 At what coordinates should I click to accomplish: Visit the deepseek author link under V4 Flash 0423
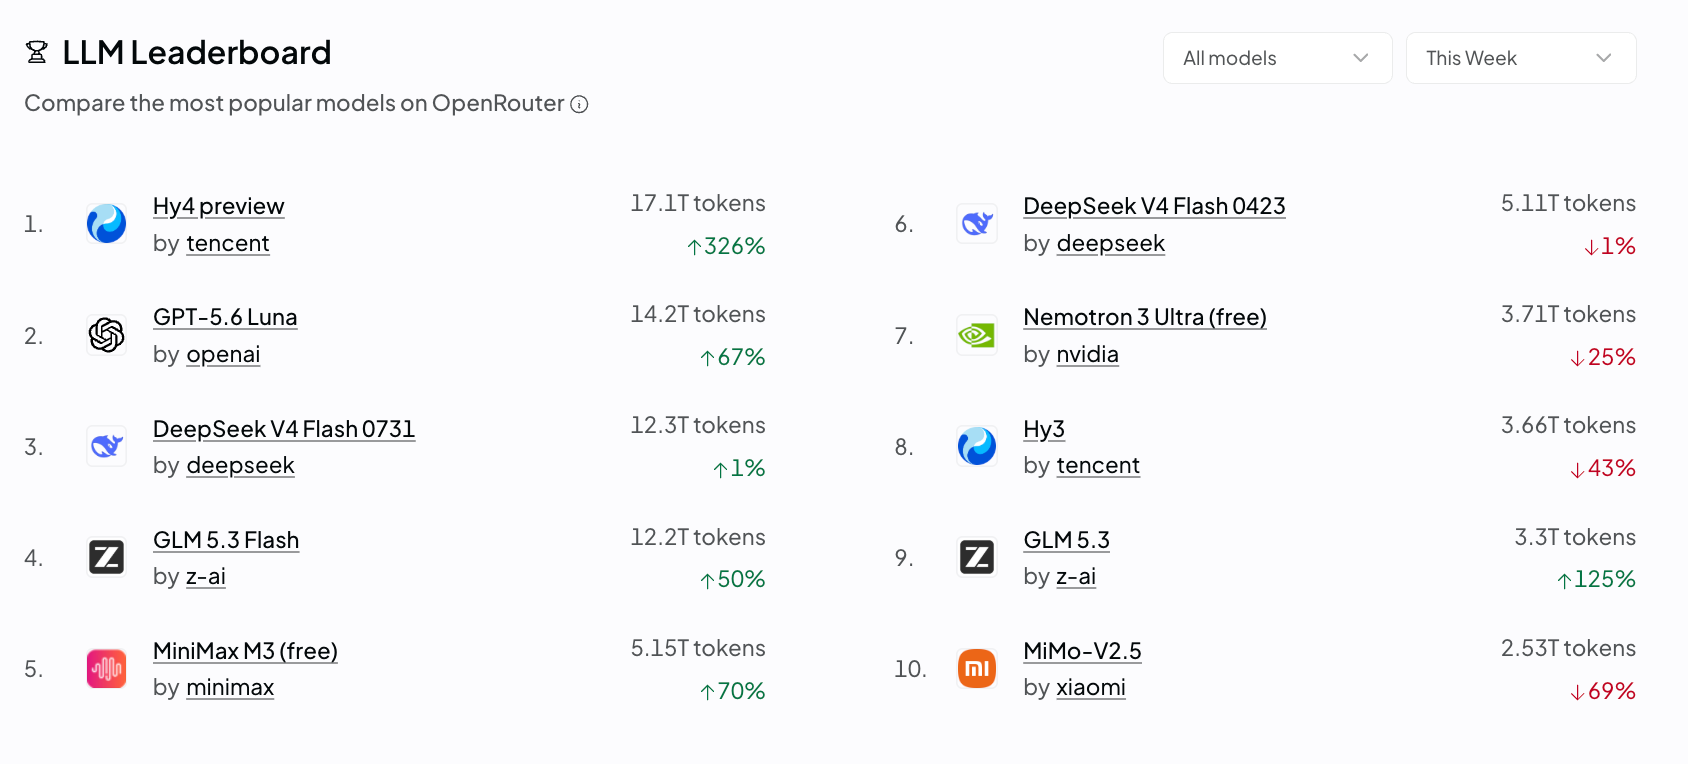tap(1111, 243)
